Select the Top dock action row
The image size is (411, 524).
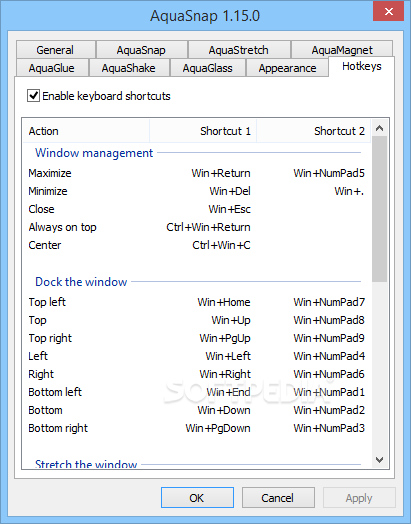point(197,320)
